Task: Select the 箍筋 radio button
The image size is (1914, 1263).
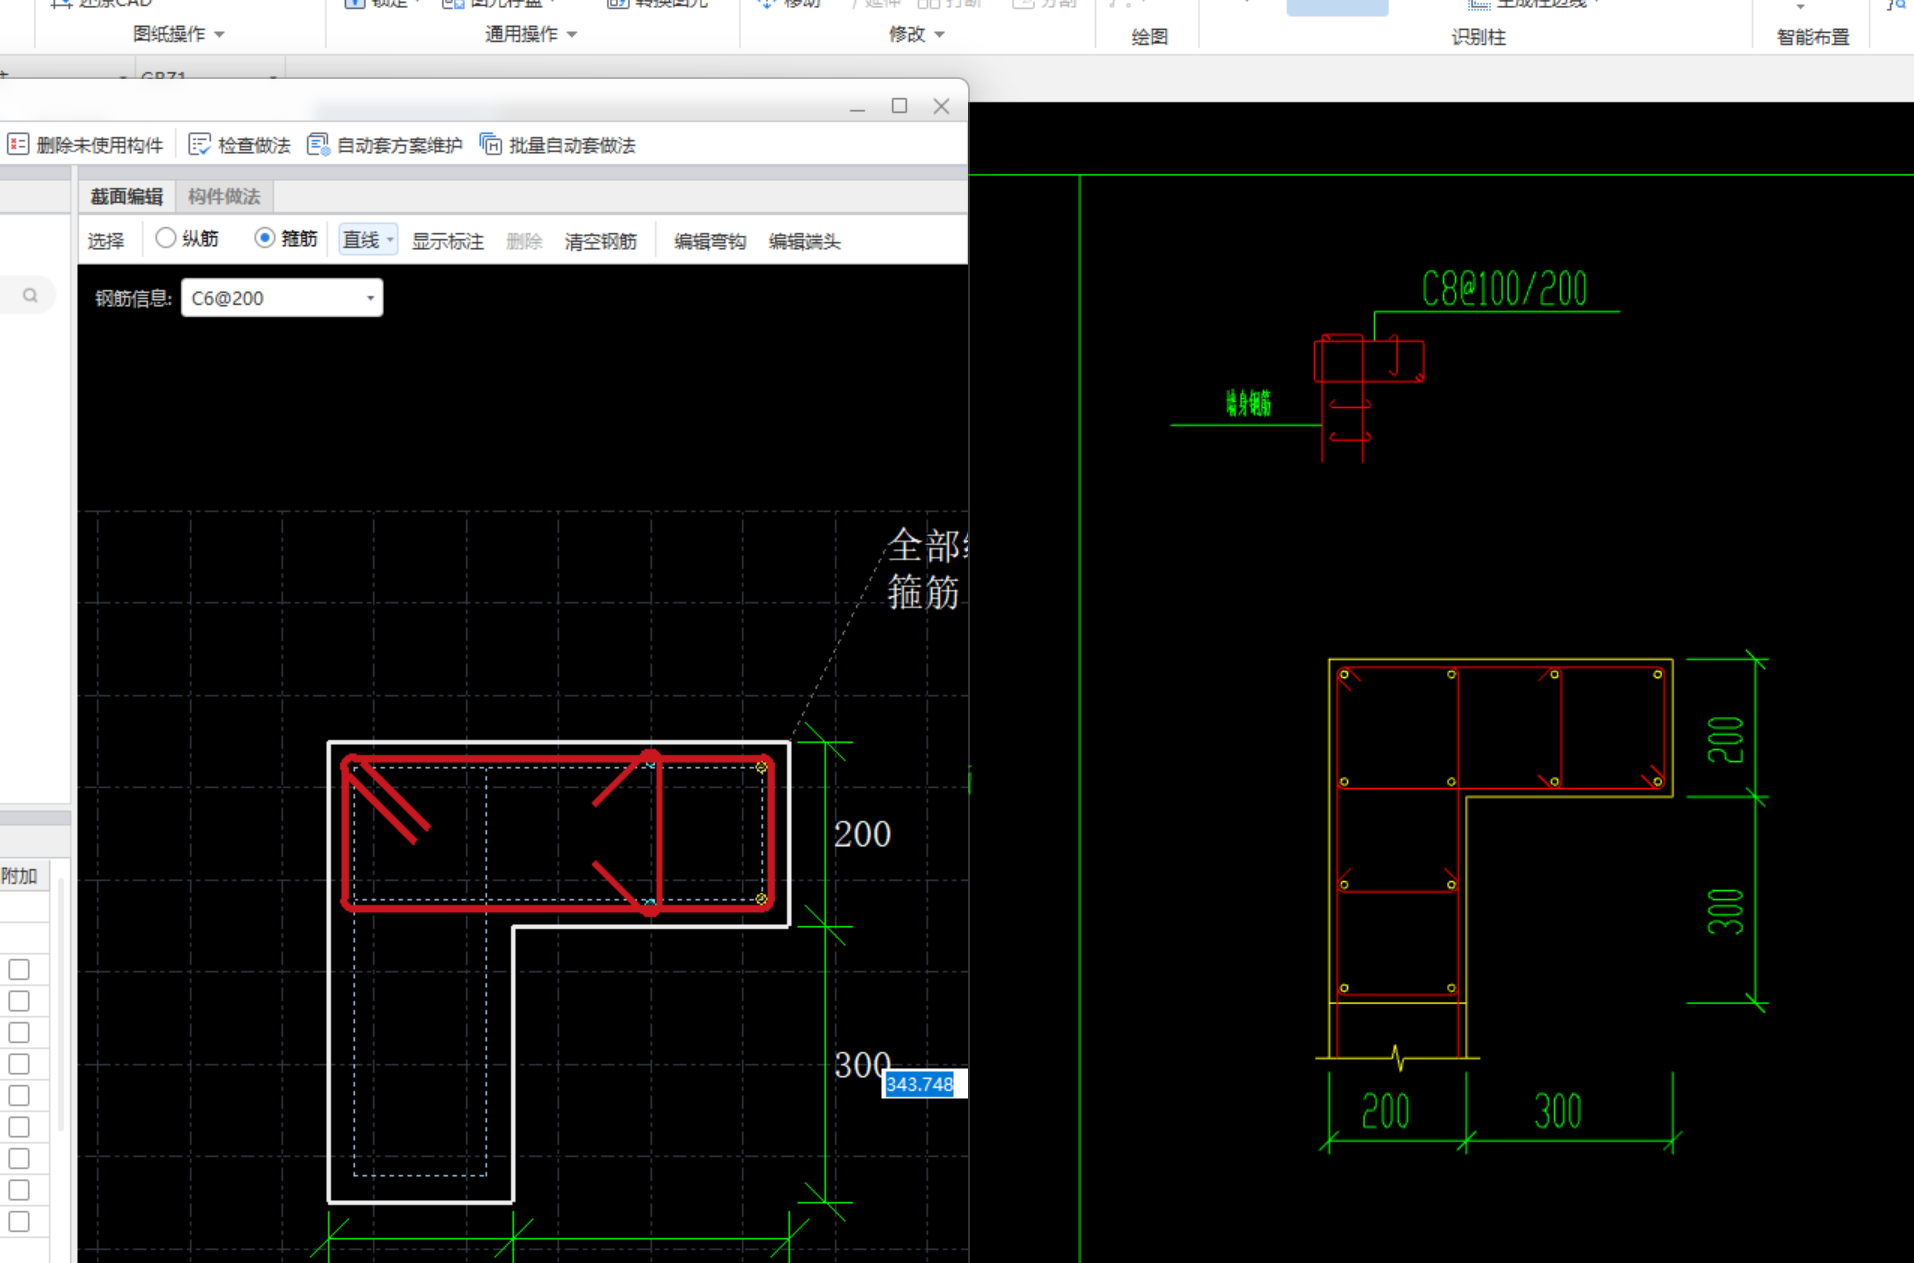Action: [264, 238]
